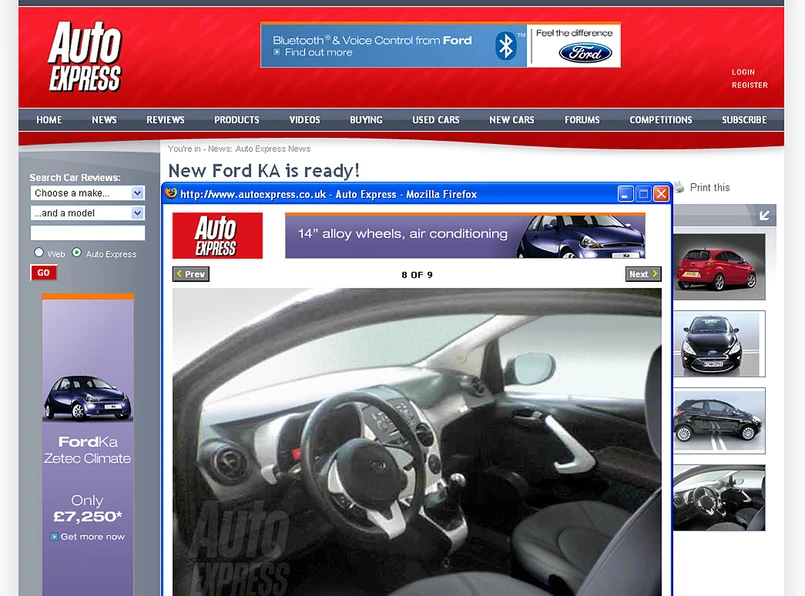Minimize the Firefox popup window
The width and height of the screenshot is (805, 596).
(625, 194)
